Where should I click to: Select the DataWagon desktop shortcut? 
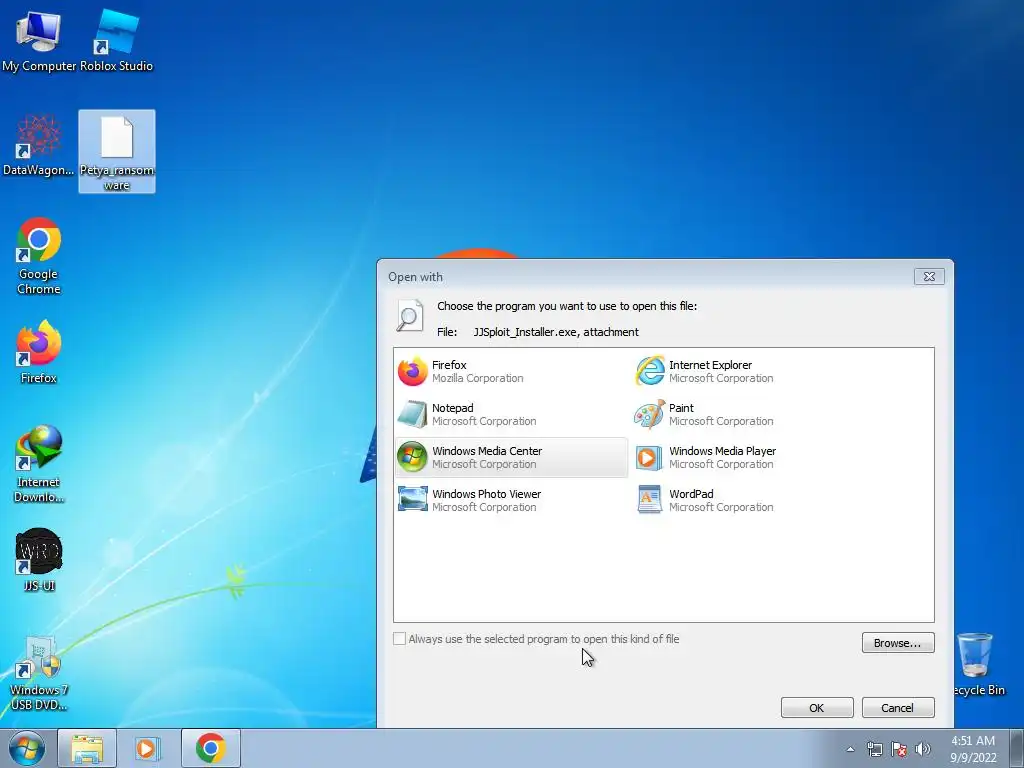39,145
